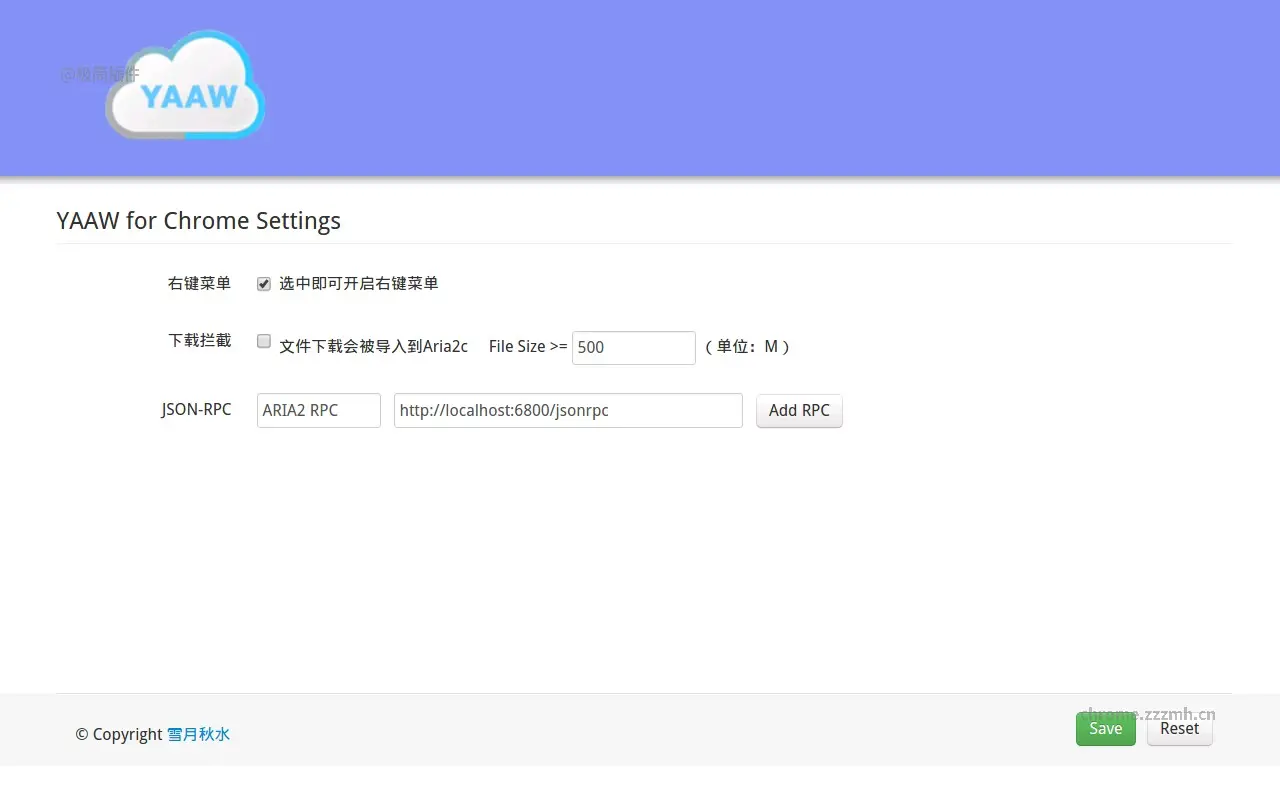Click the purple header banner
Viewport: 1280px width, 800px height.
click(640, 88)
